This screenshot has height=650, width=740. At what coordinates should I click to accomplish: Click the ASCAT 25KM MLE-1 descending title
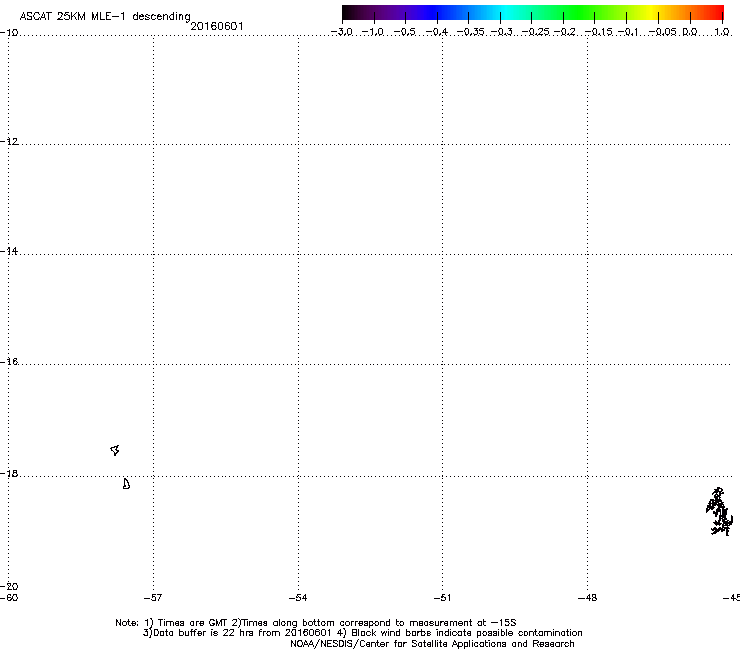105,17
